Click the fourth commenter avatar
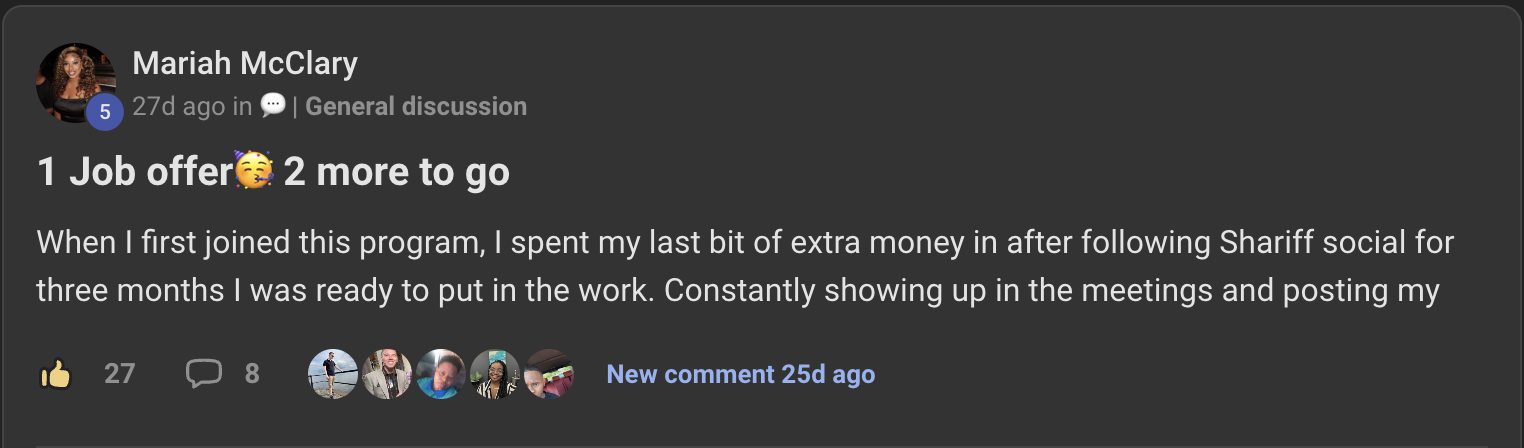 tap(494, 375)
